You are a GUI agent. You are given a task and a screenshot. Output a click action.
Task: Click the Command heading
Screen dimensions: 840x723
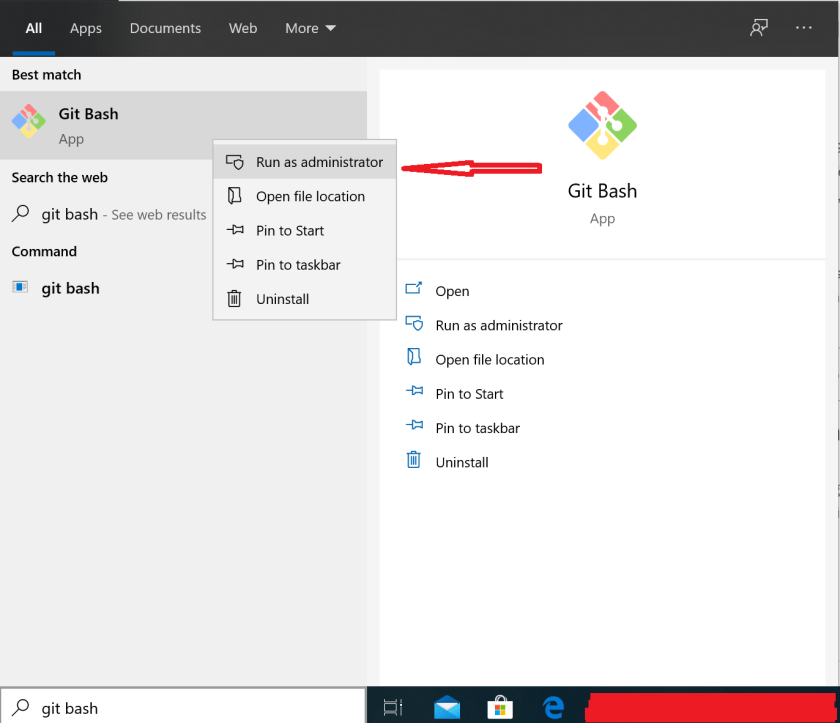click(44, 251)
